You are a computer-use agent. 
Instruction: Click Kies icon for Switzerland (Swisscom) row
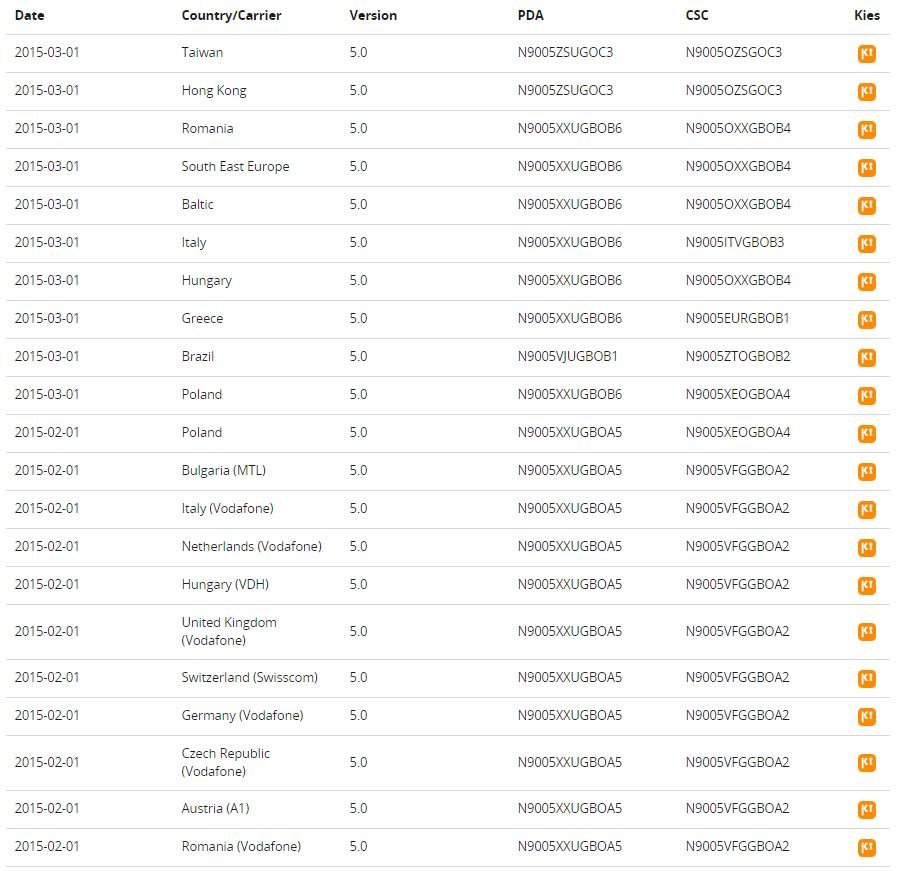(x=867, y=678)
